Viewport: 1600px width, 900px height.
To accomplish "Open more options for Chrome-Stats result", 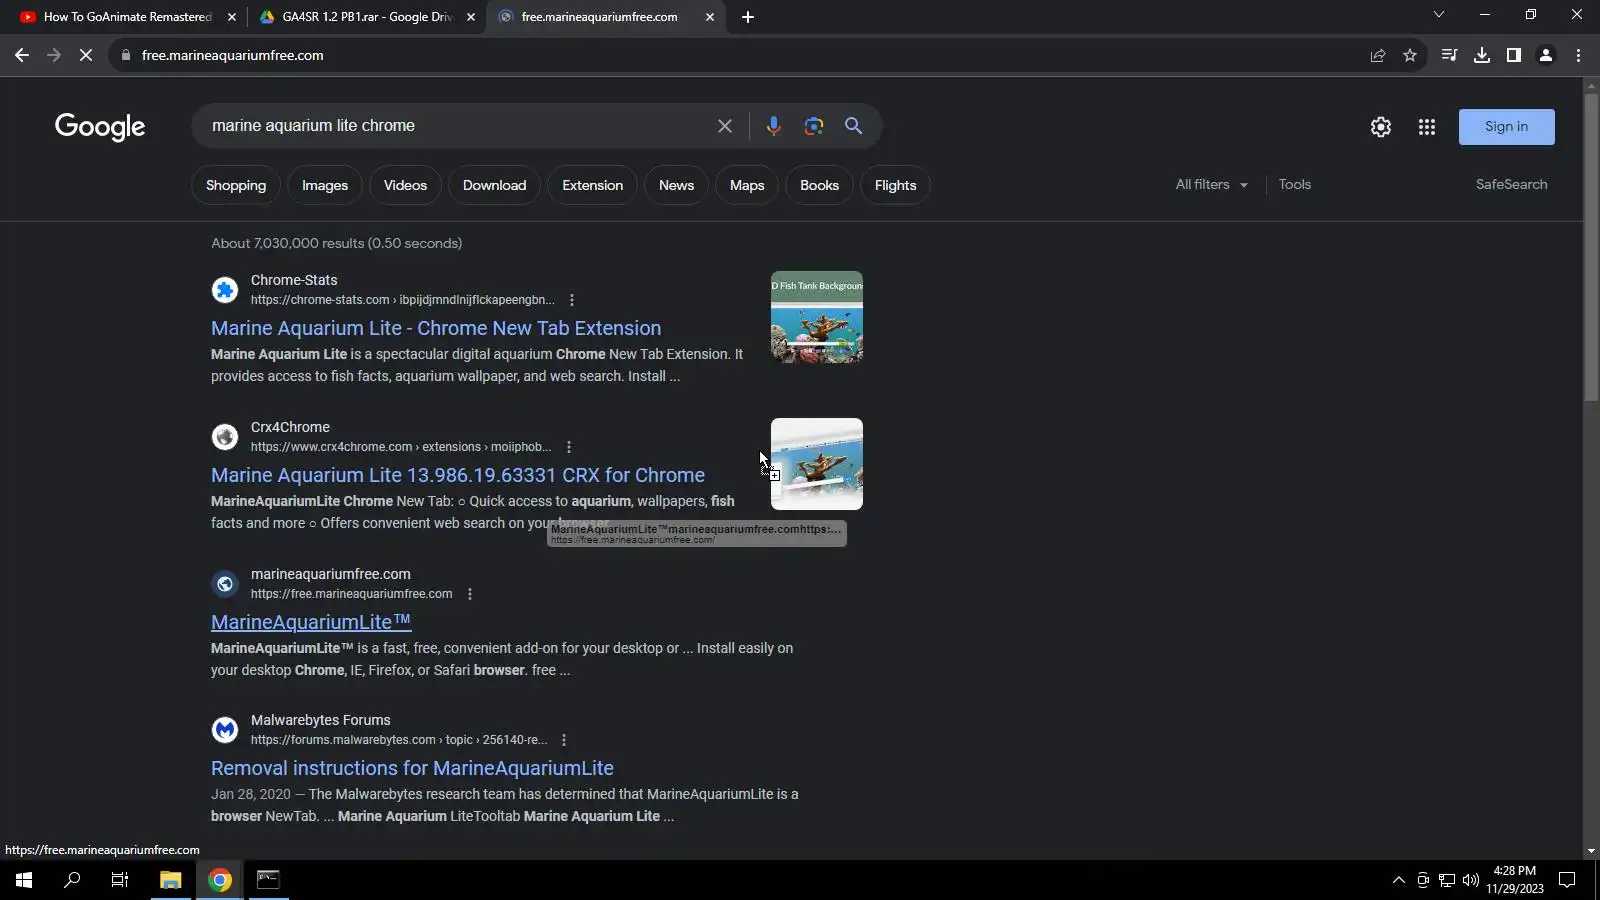I will coord(572,300).
